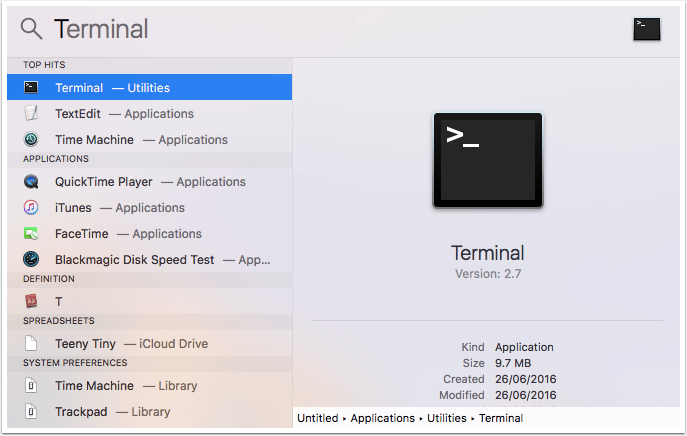Click the Terminal title in preview pane
The image size is (687, 436).
pyautogui.click(x=488, y=253)
